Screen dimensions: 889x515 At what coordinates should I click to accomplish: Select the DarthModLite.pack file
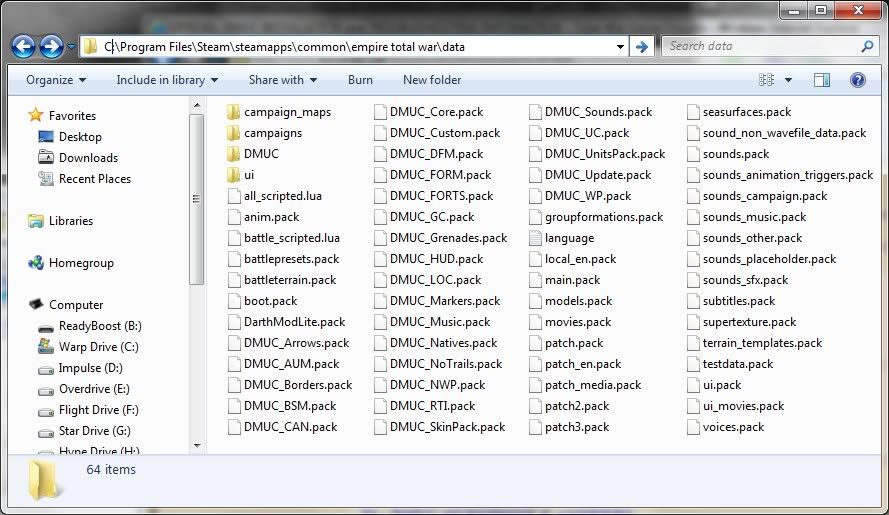tap(294, 322)
